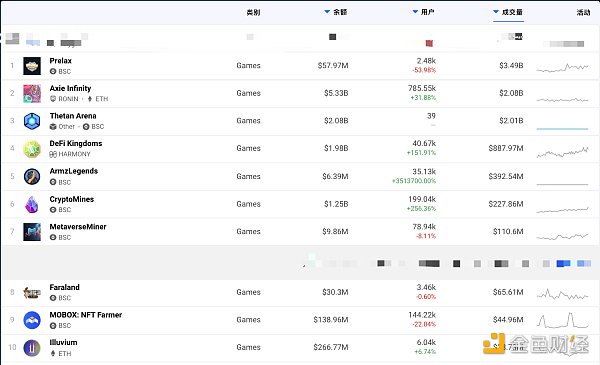Click the BSC chain icon under Prelax
This screenshot has width=600, height=365.
click(x=53, y=72)
